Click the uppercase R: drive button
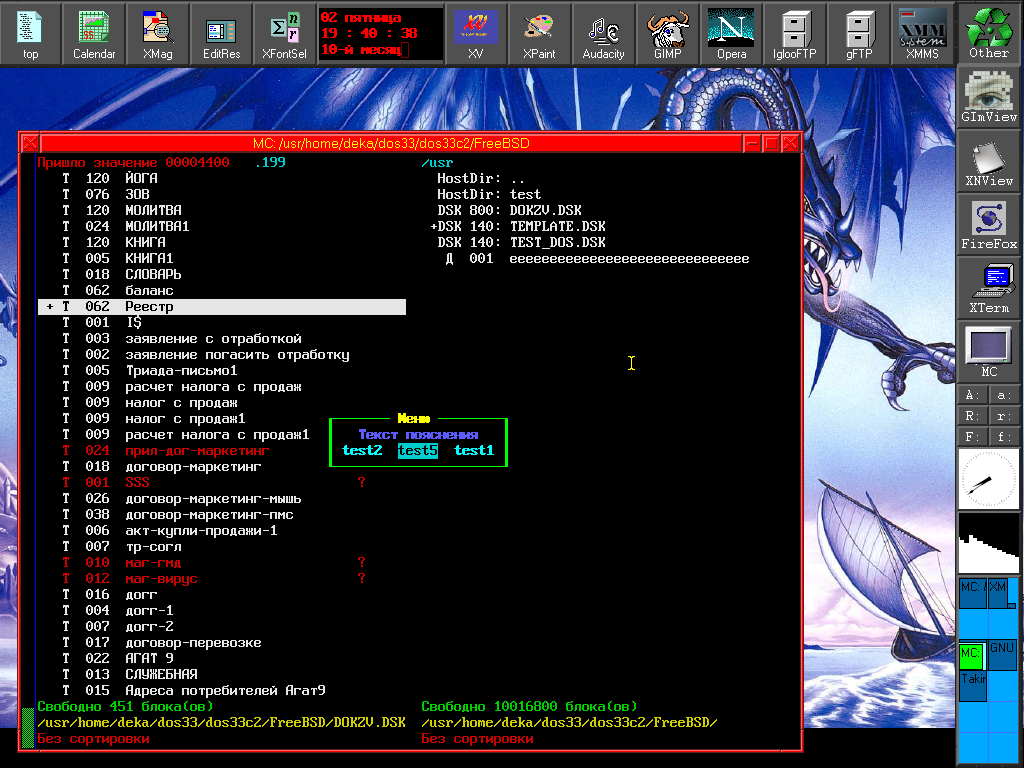1024x768 pixels. pos(972,416)
